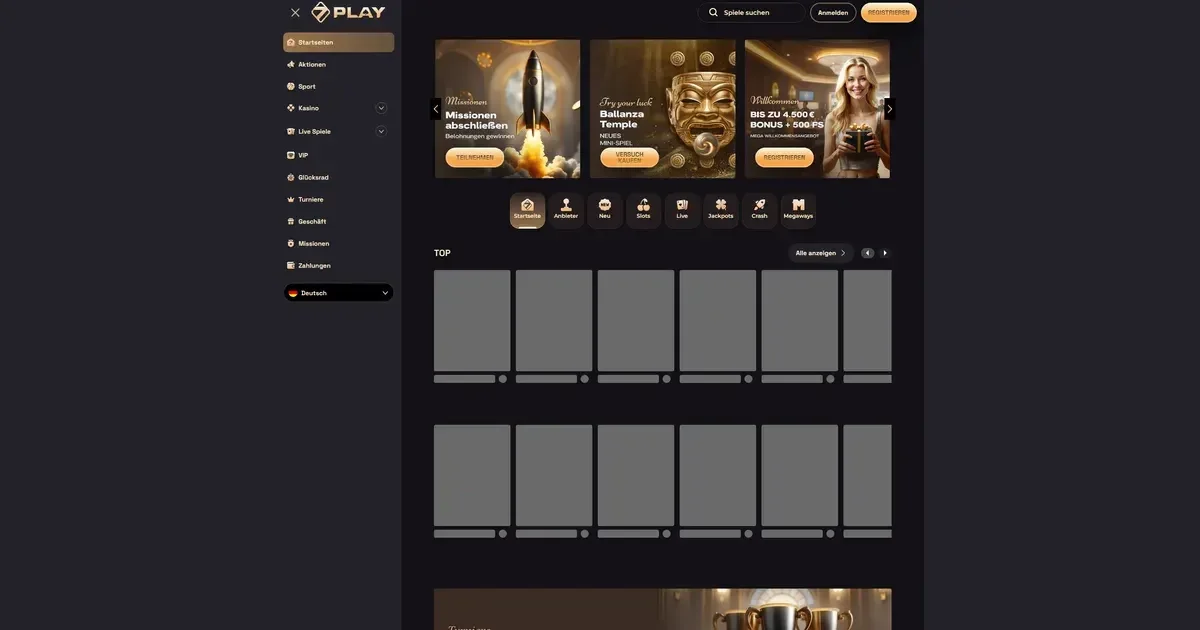The image size is (1200, 630).
Task: Click Versuch kaufen on Ballanza Temple banner
Action: click(x=630, y=158)
